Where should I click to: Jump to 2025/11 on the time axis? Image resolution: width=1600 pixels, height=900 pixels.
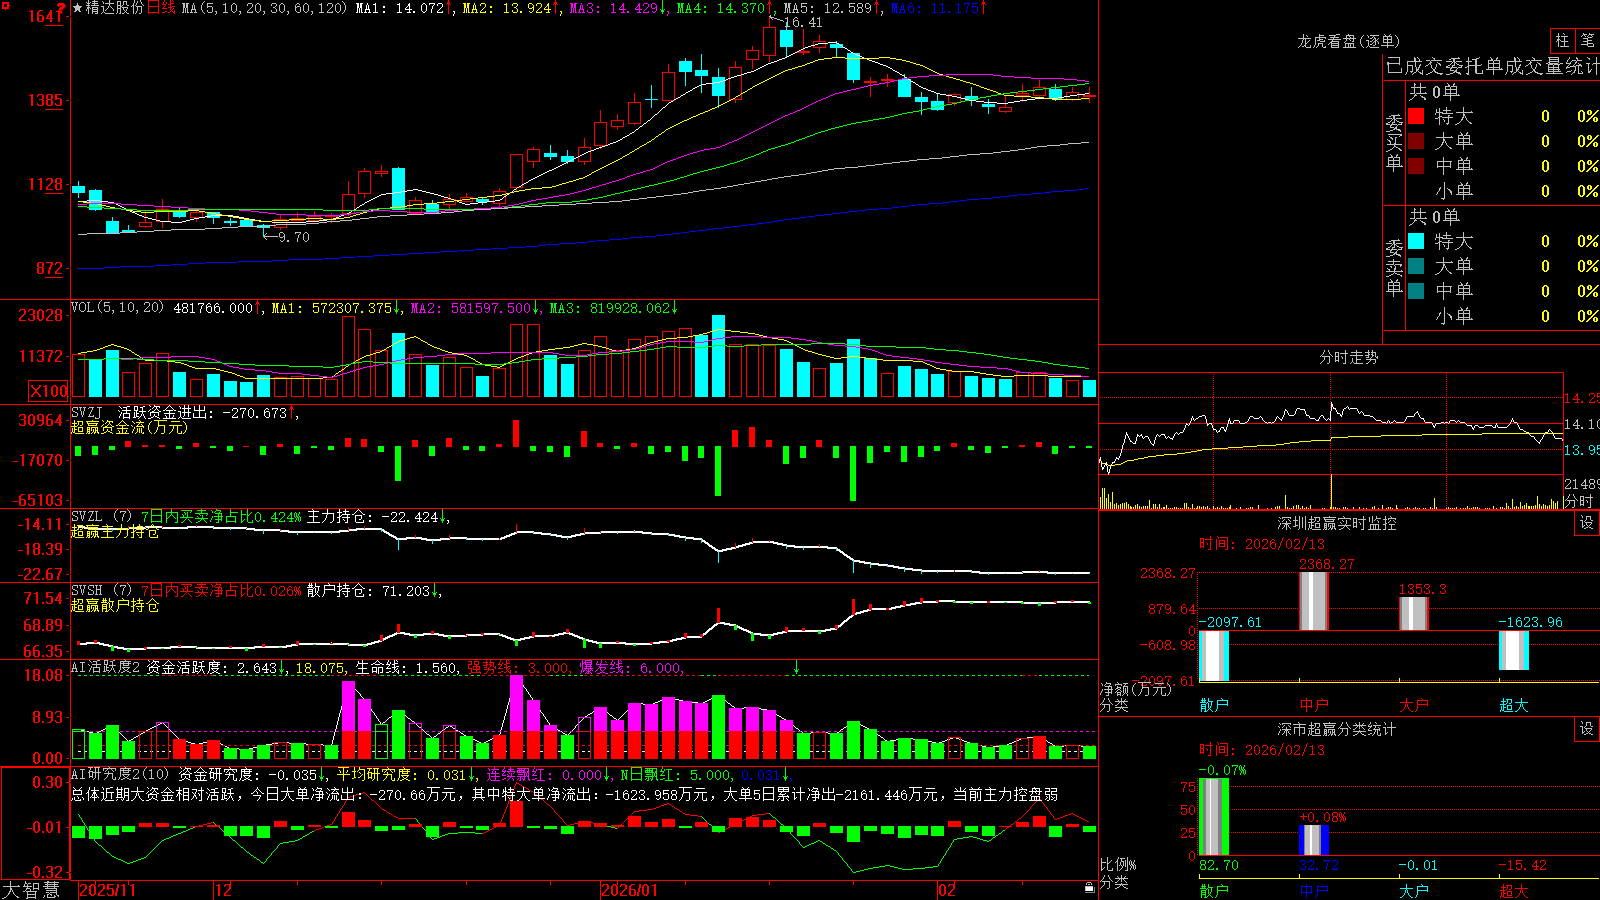click(x=107, y=890)
